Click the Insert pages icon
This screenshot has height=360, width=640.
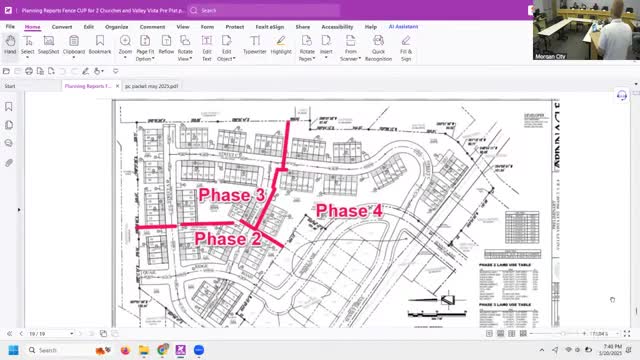(x=326, y=40)
